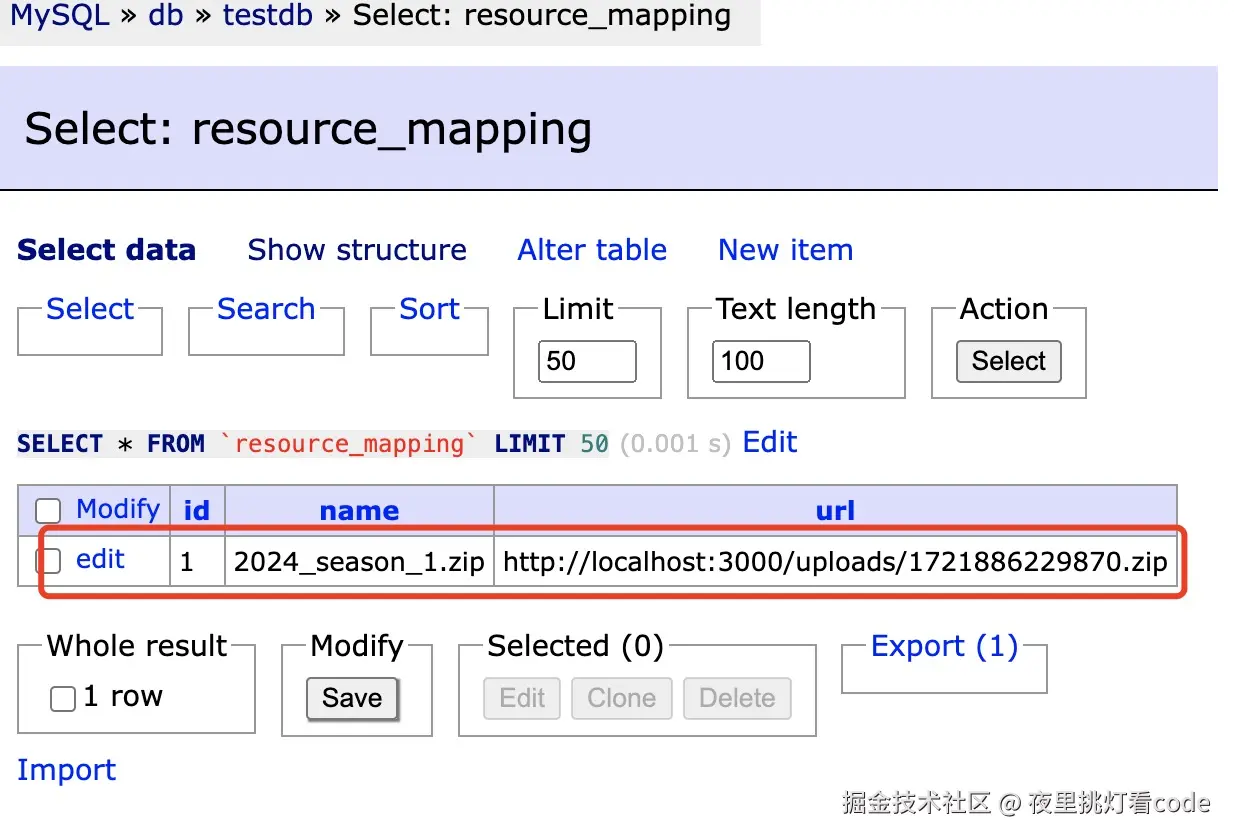Expand the Sort fieldset legend
This screenshot has width=1234, height=840.
[430, 309]
